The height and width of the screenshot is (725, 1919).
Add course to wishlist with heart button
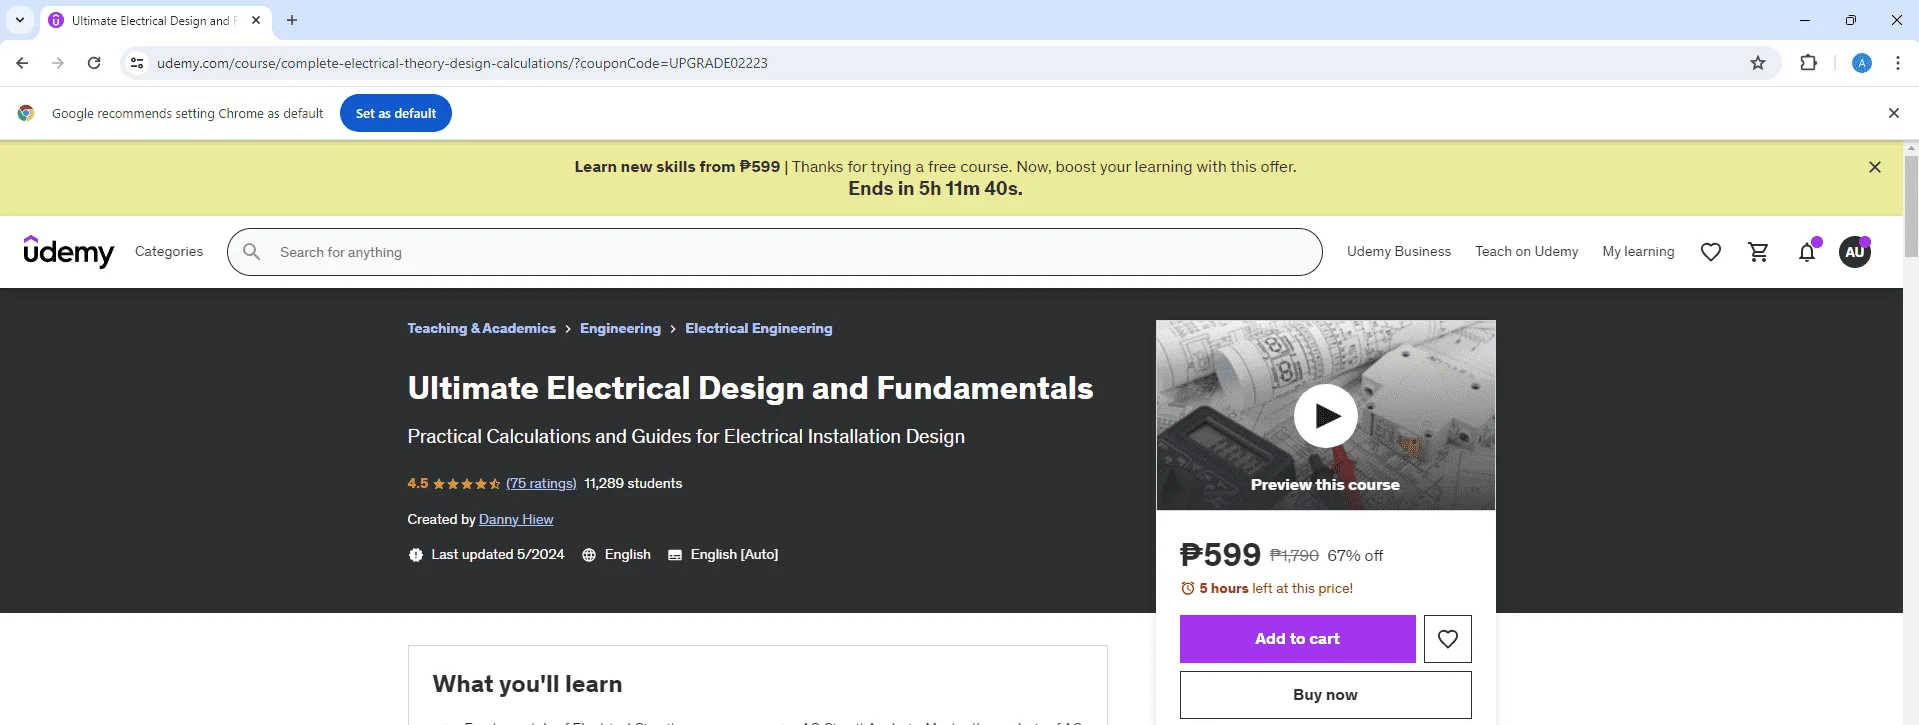pos(1448,639)
